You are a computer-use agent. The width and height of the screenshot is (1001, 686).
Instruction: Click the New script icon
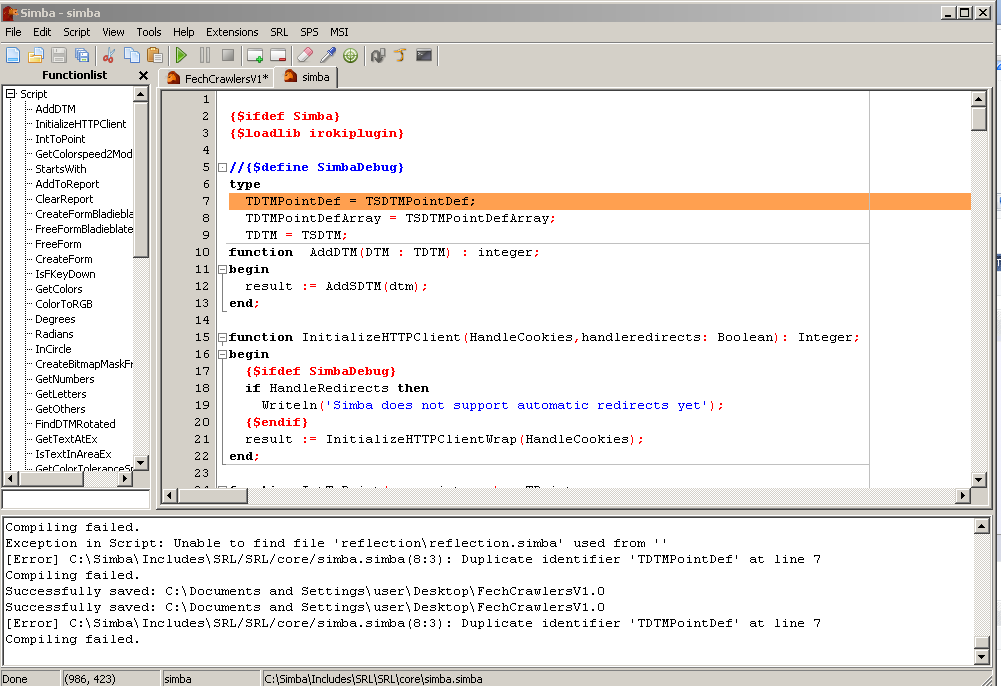coord(13,55)
